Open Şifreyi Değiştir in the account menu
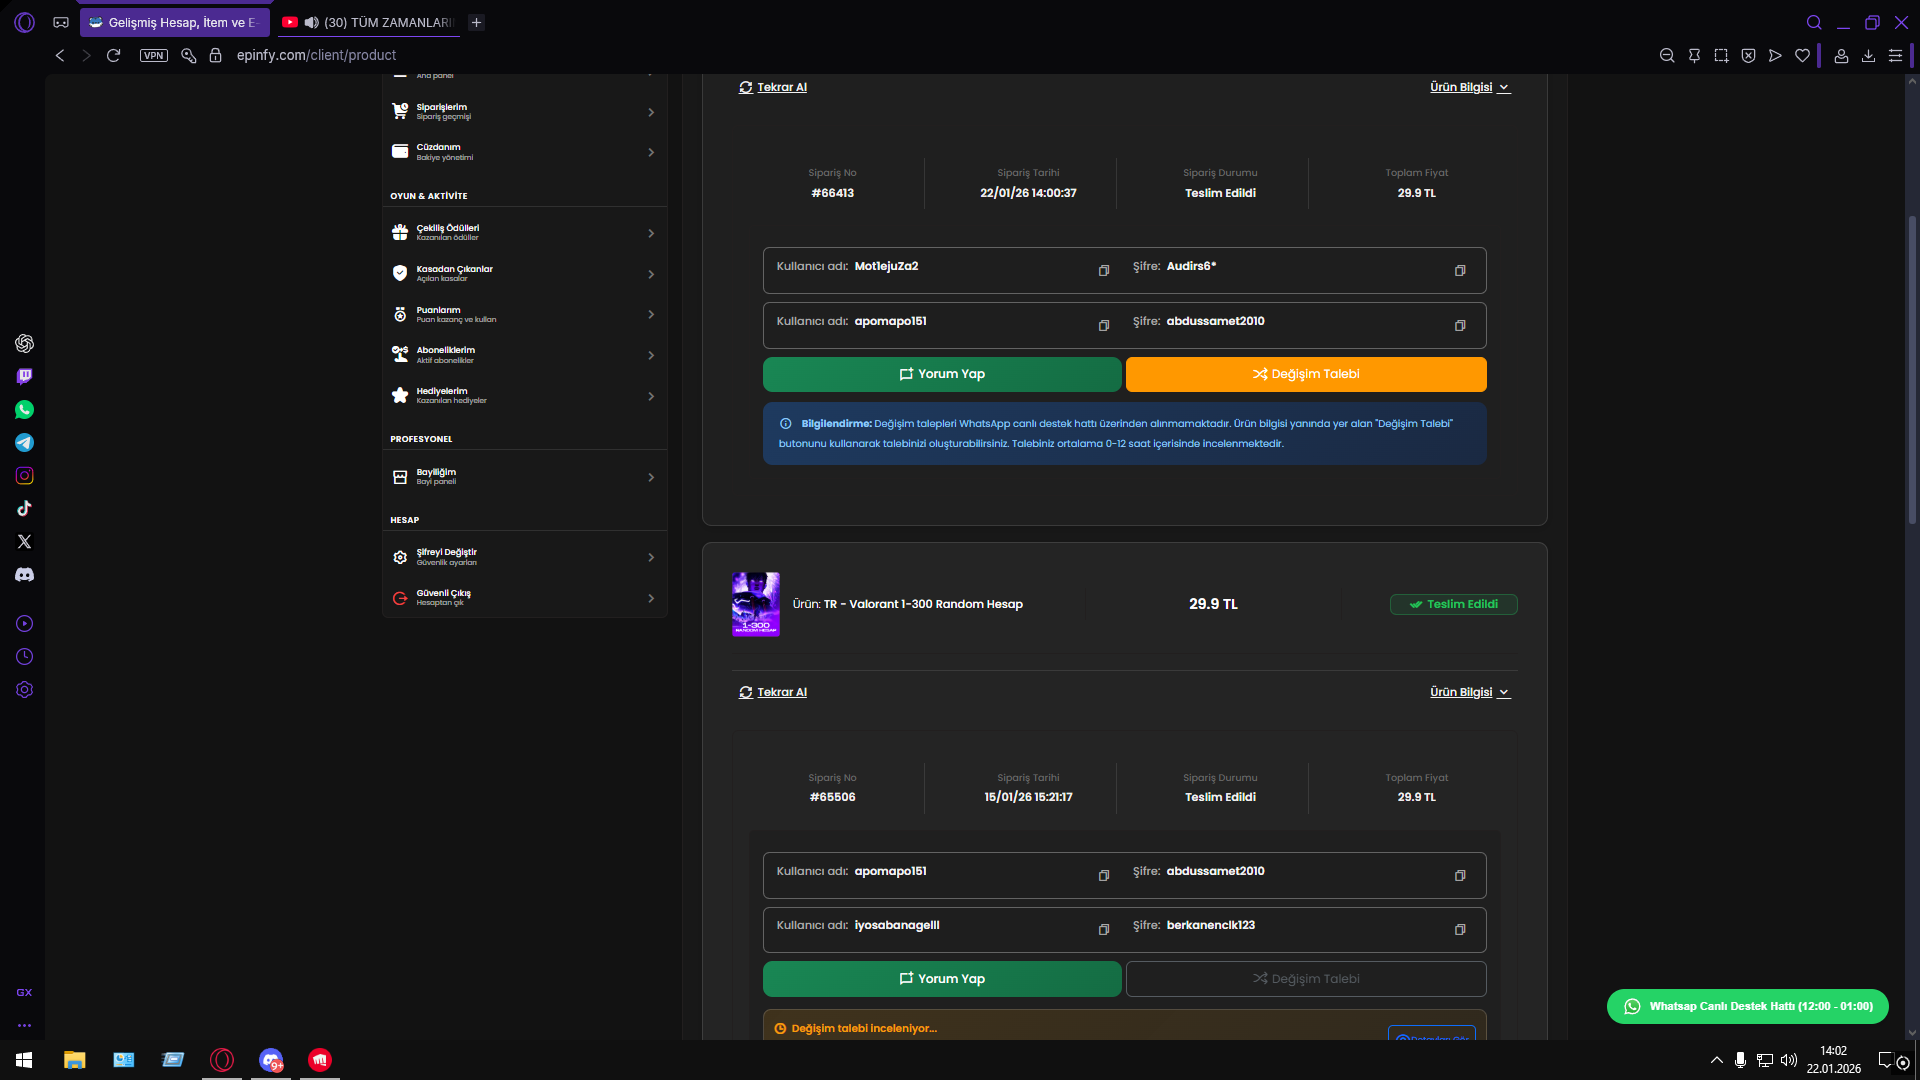This screenshot has width=1920, height=1080. (525, 557)
